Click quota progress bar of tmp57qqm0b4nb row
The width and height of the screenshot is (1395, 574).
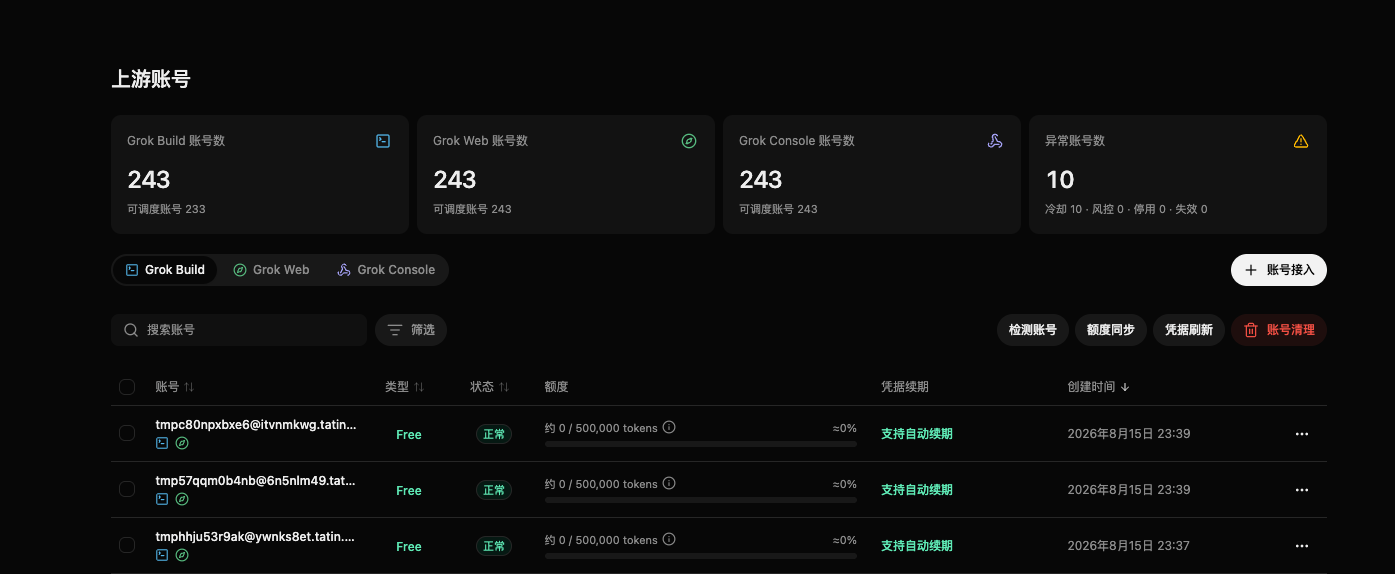(x=701, y=500)
